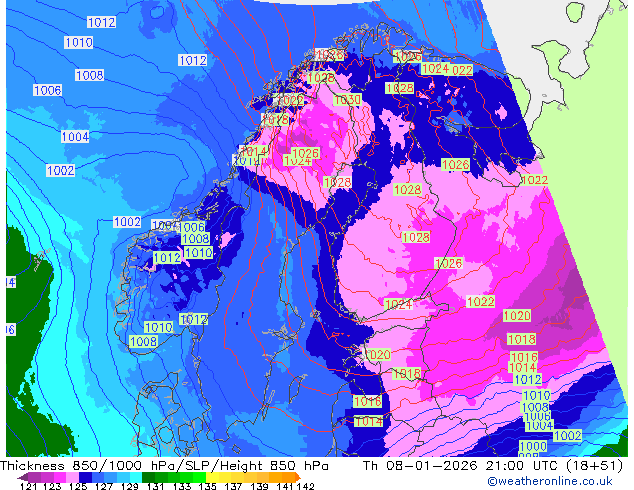Pick the bright yellow legend swatch above 135
This screenshot has height=490, width=634.
click(x=212, y=477)
